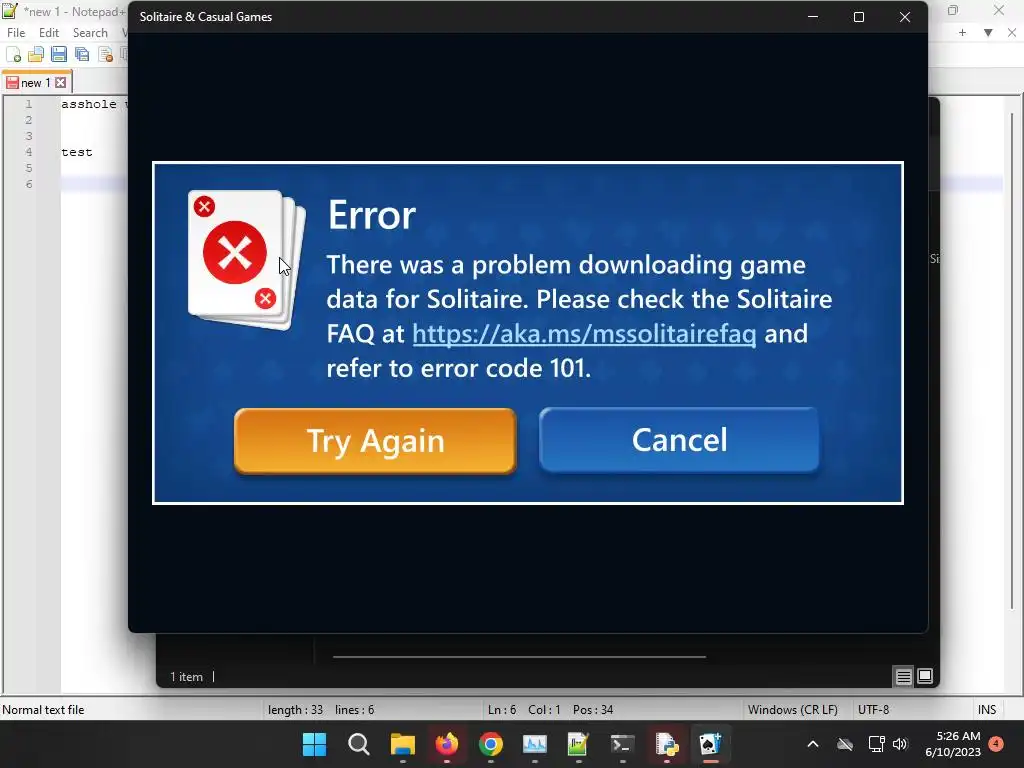Click 'UTF-8' encoding in status bar
Viewport: 1024px width, 768px height.
(873, 710)
